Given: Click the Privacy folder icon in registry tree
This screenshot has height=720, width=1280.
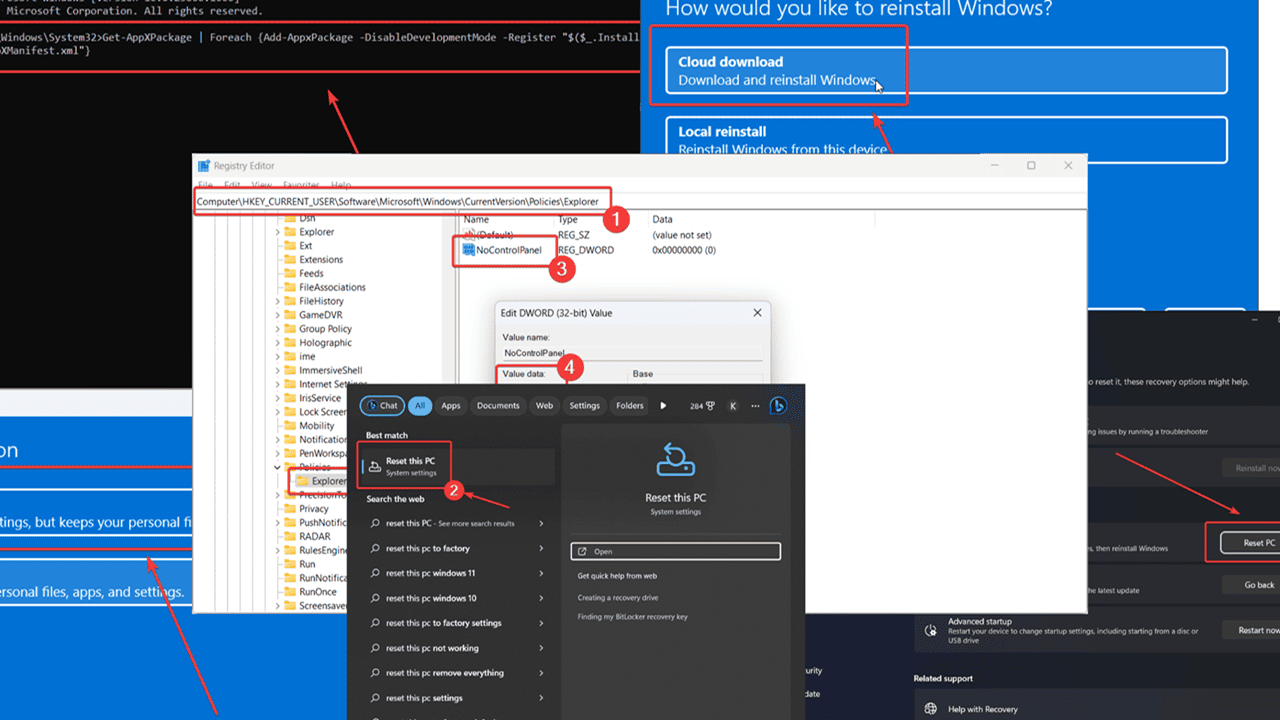Looking at the screenshot, I should (x=291, y=508).
